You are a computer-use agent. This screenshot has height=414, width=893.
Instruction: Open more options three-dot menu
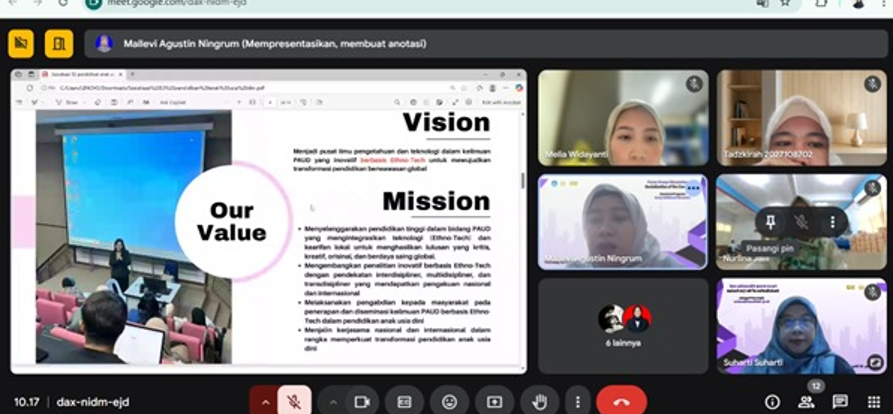[577, 401]
